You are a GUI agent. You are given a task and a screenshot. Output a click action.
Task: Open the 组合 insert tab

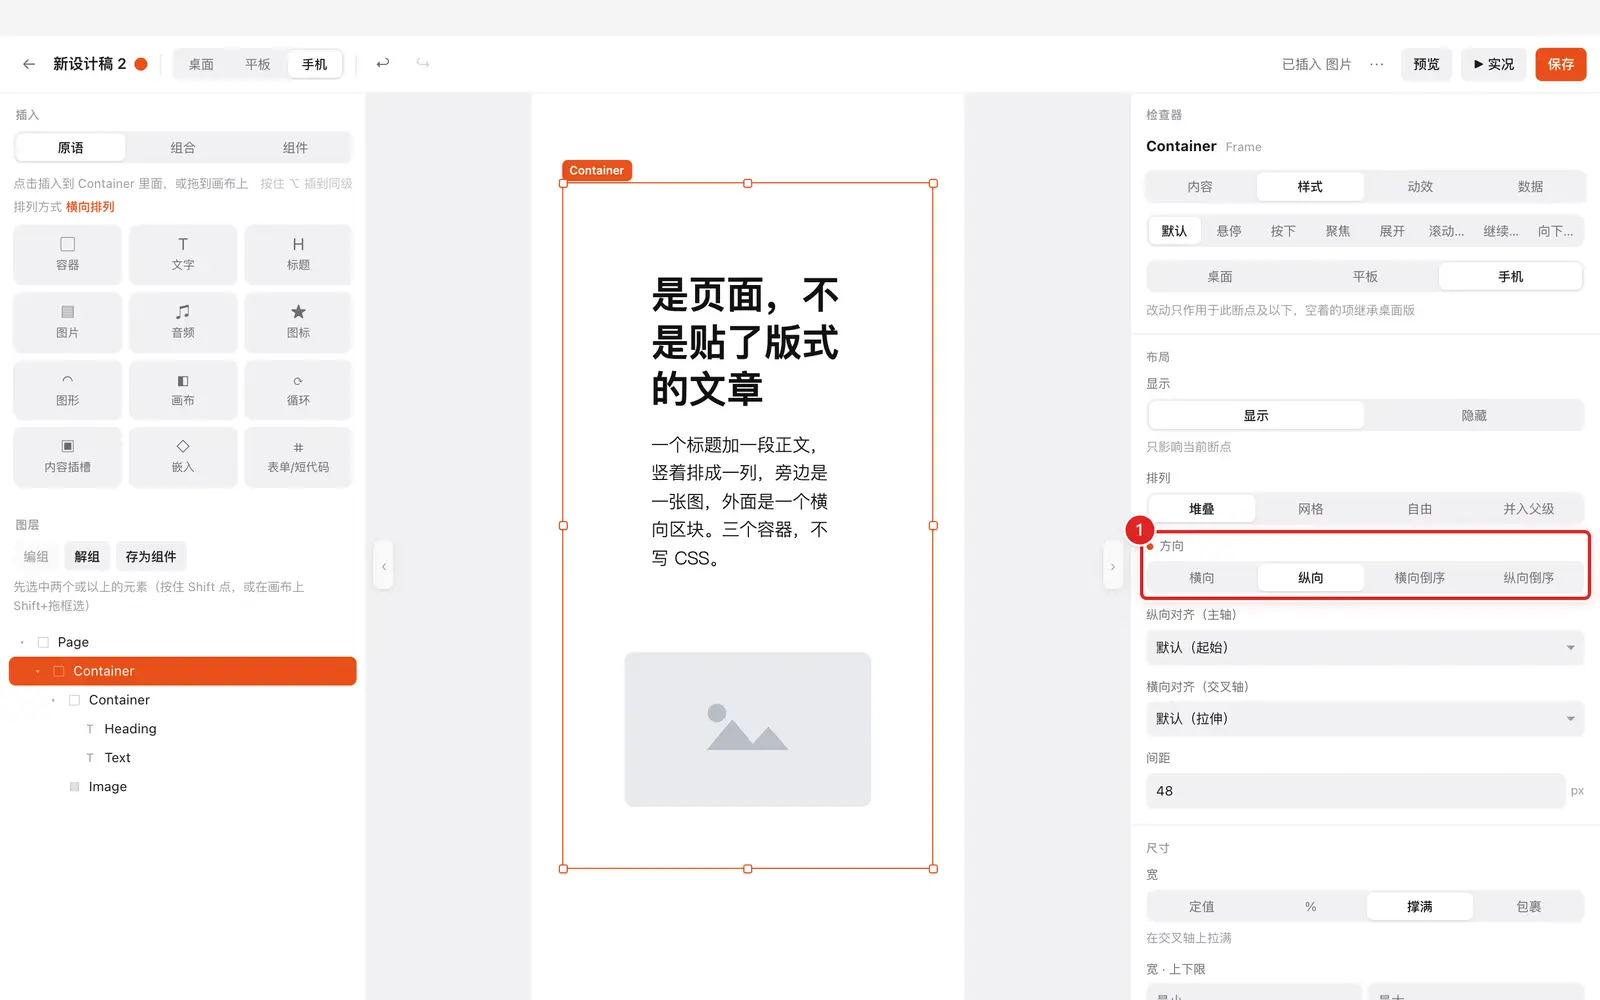183,148
